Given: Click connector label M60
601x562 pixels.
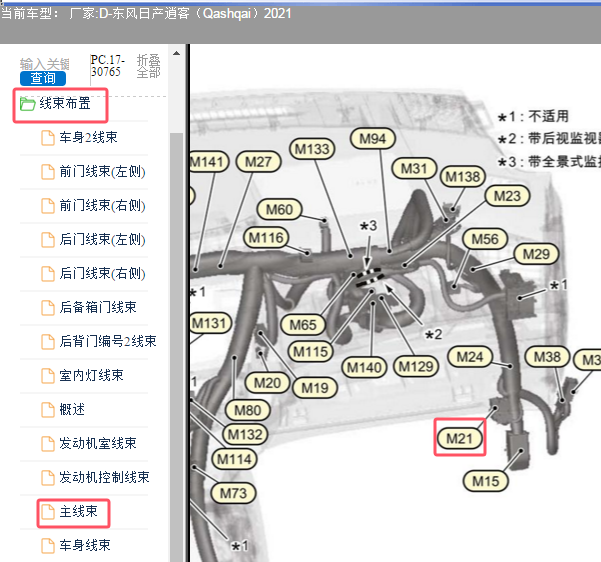Looking at the screenshot, I should click(279, 209).
